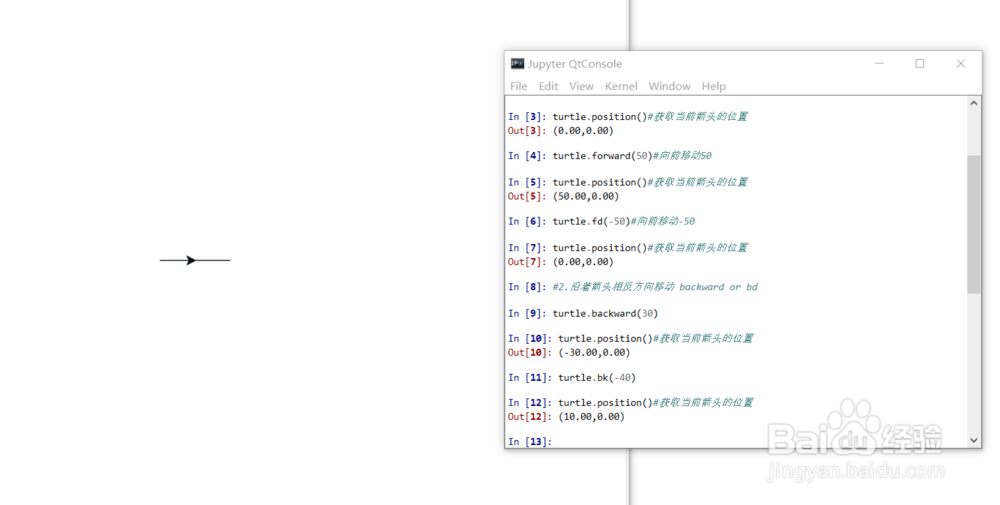1000x505 pixels.
Task: Click the In [9] turtle.backward(30) line
Action: [583, 313]
